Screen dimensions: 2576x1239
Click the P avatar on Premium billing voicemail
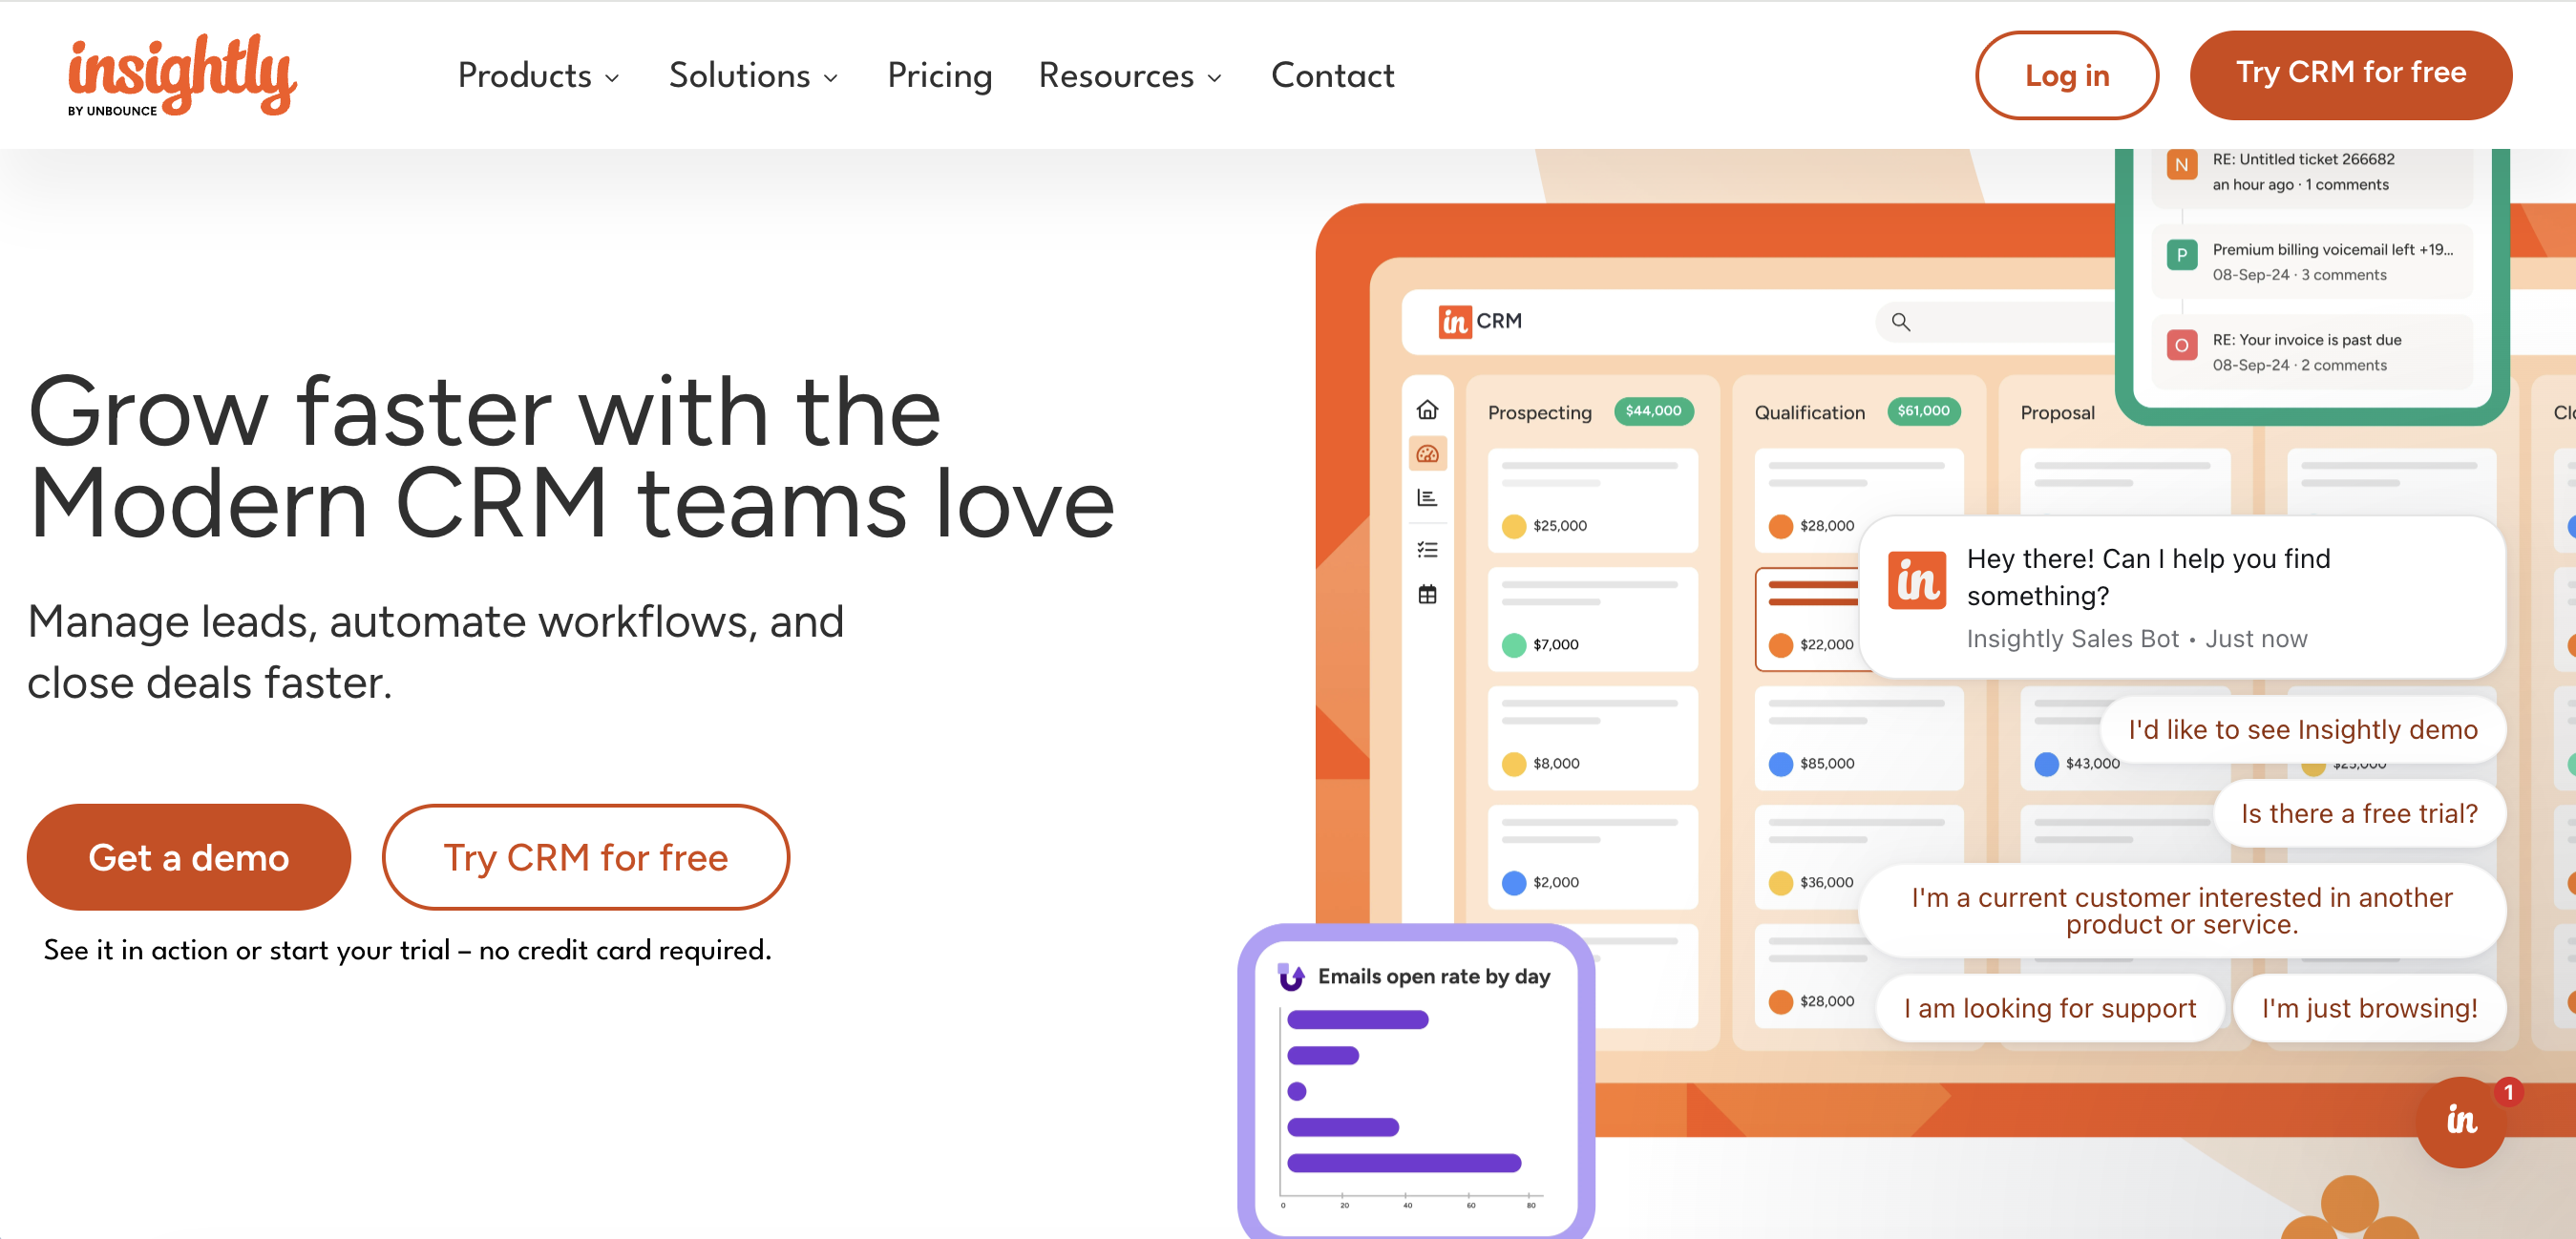[2181, 255]
